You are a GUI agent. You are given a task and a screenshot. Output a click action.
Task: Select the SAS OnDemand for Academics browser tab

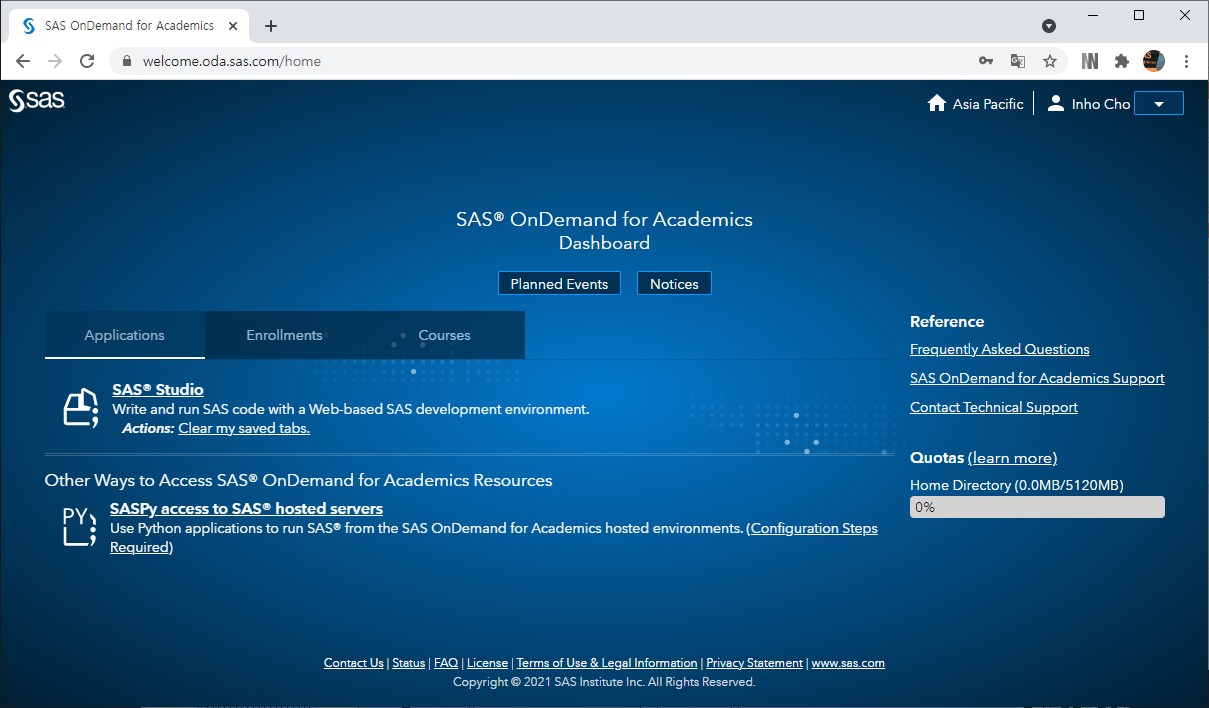[130, 26]
